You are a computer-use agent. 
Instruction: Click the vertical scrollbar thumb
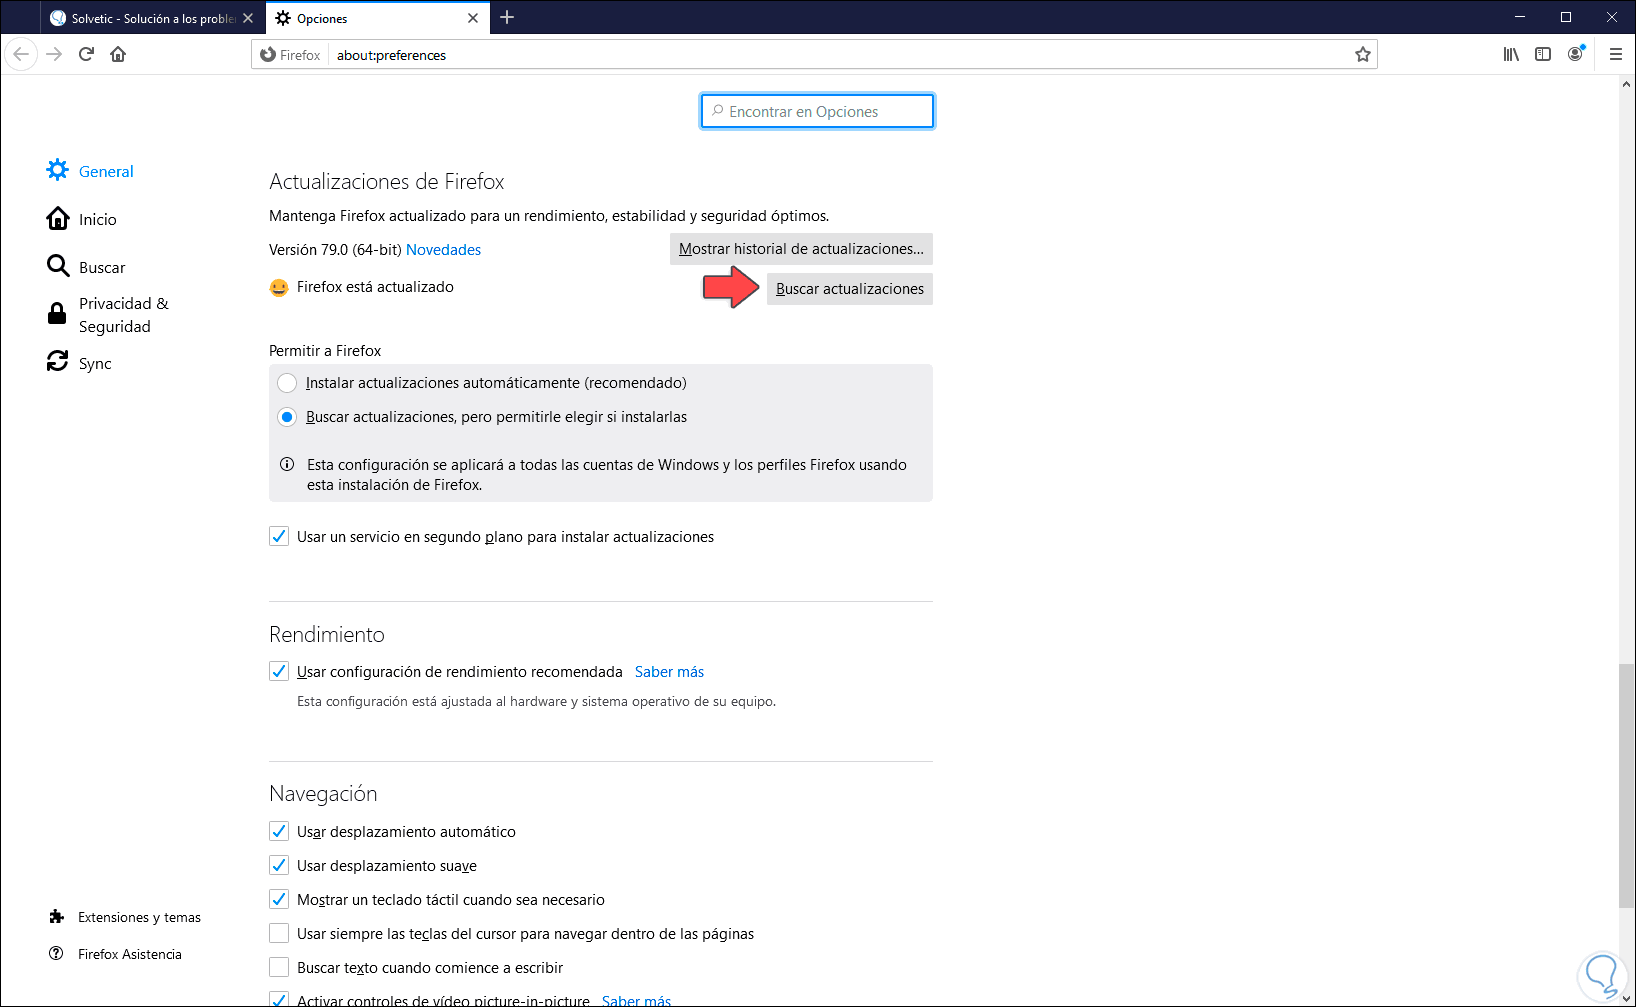pyautogui.click(x=1626, y=786)
